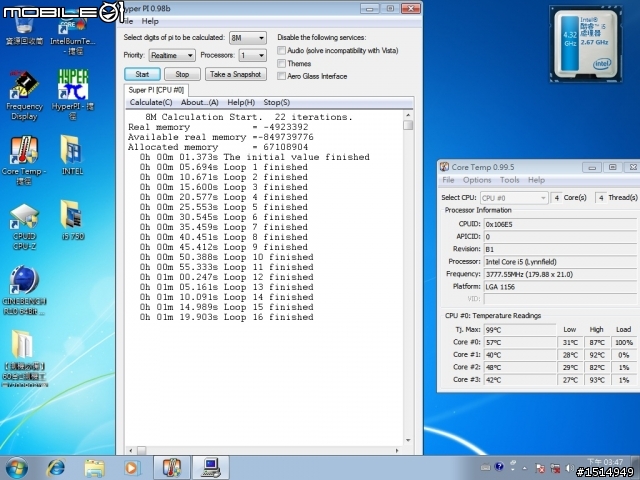Click the 'Allocated memory = 67108904' line

pos(218,147)
